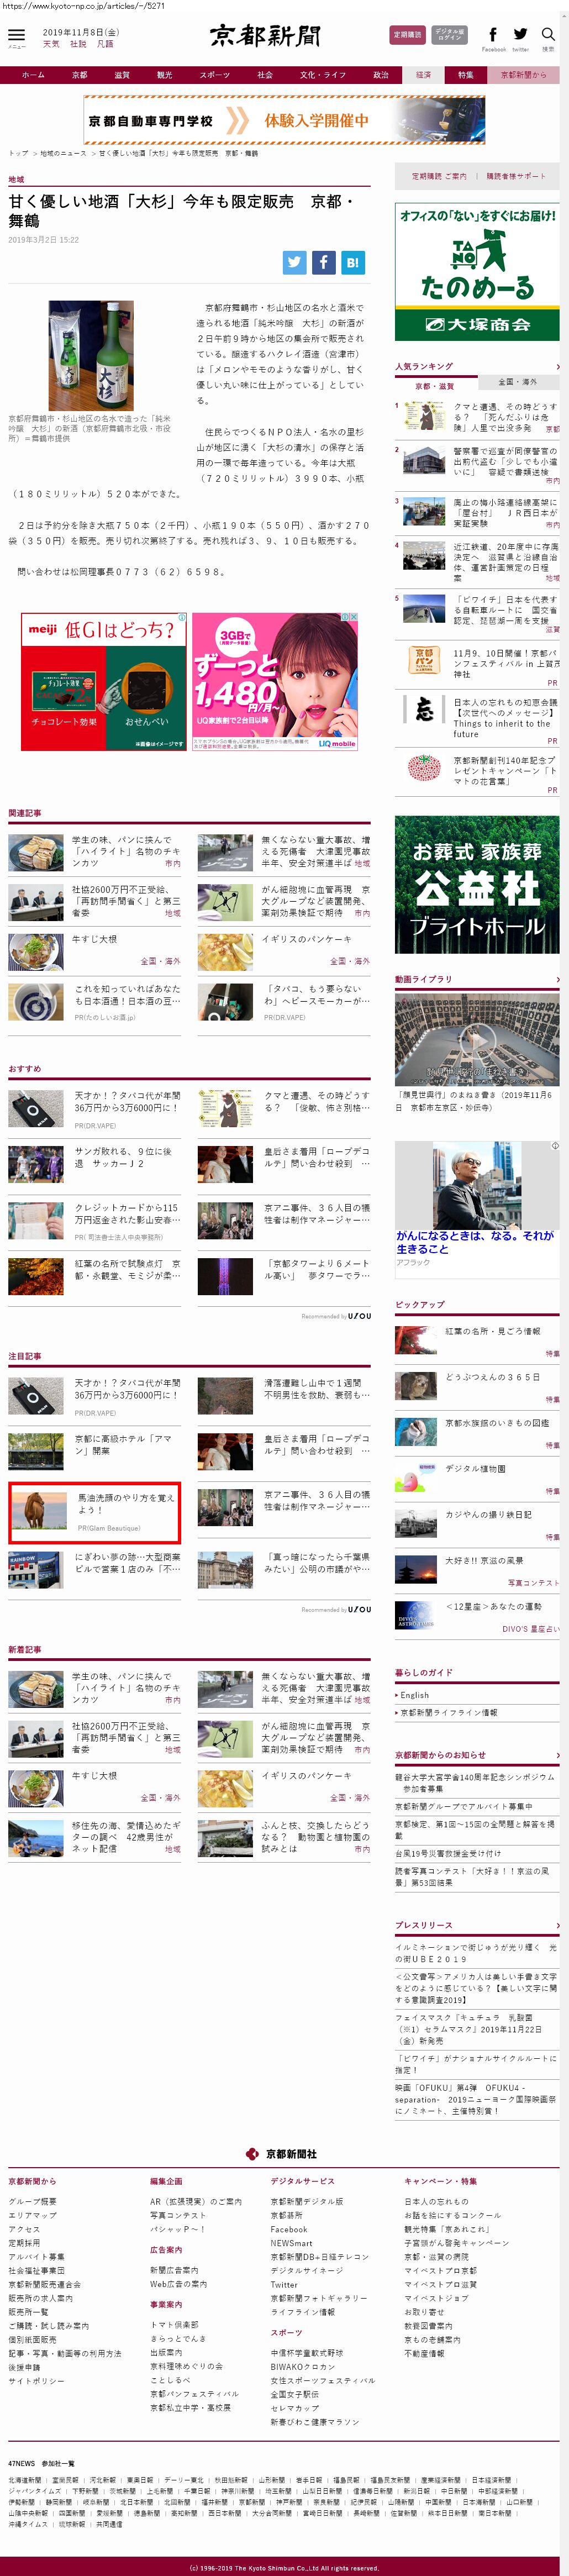Click the 定期購読 button
The image size is (569, 2576).
click(407, 35)
